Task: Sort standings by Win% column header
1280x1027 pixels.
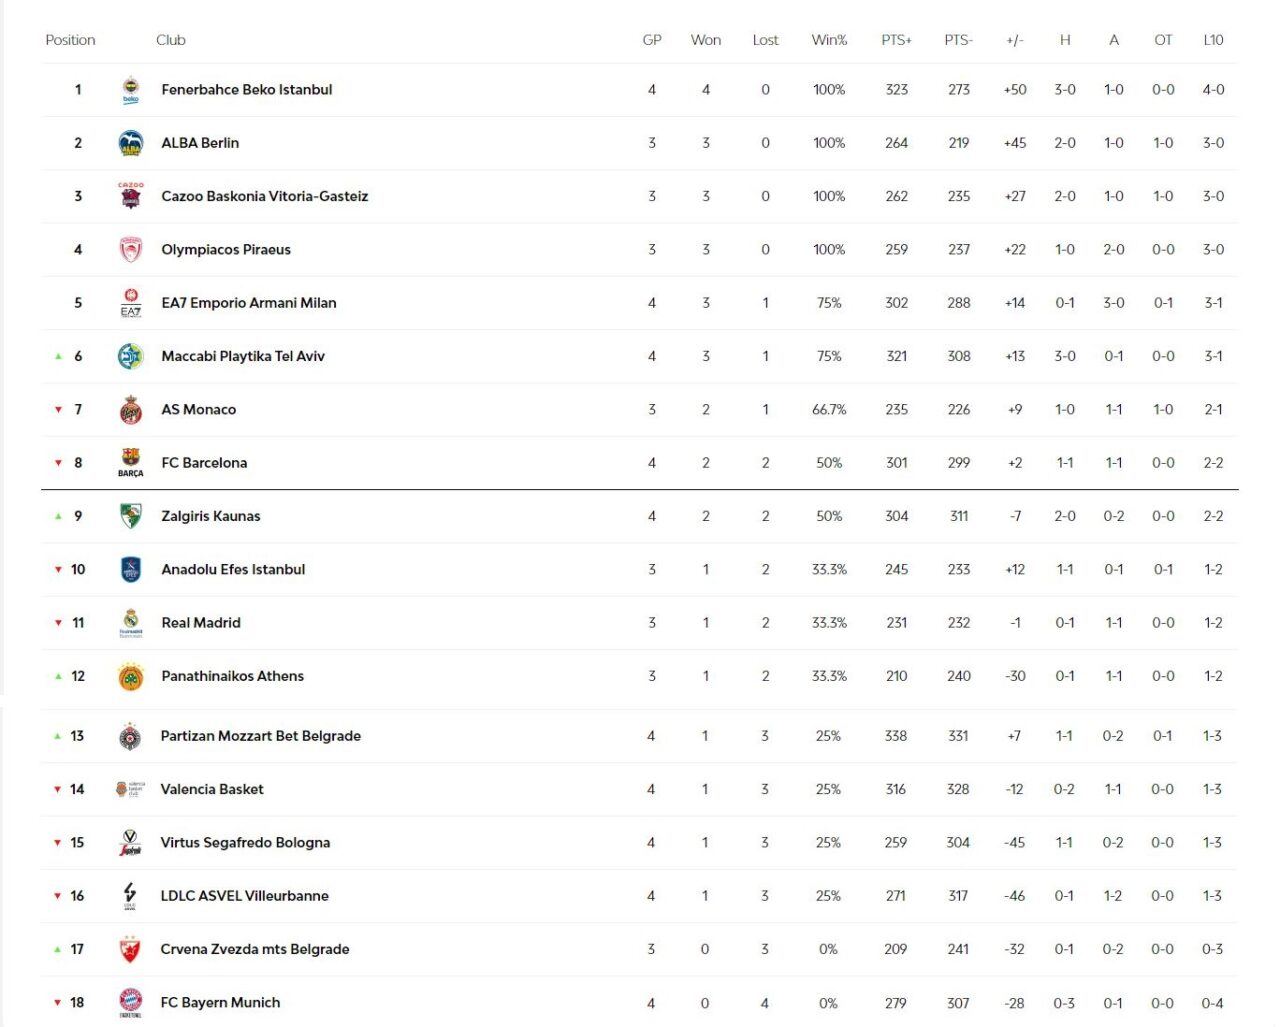Action: point(829,40)
